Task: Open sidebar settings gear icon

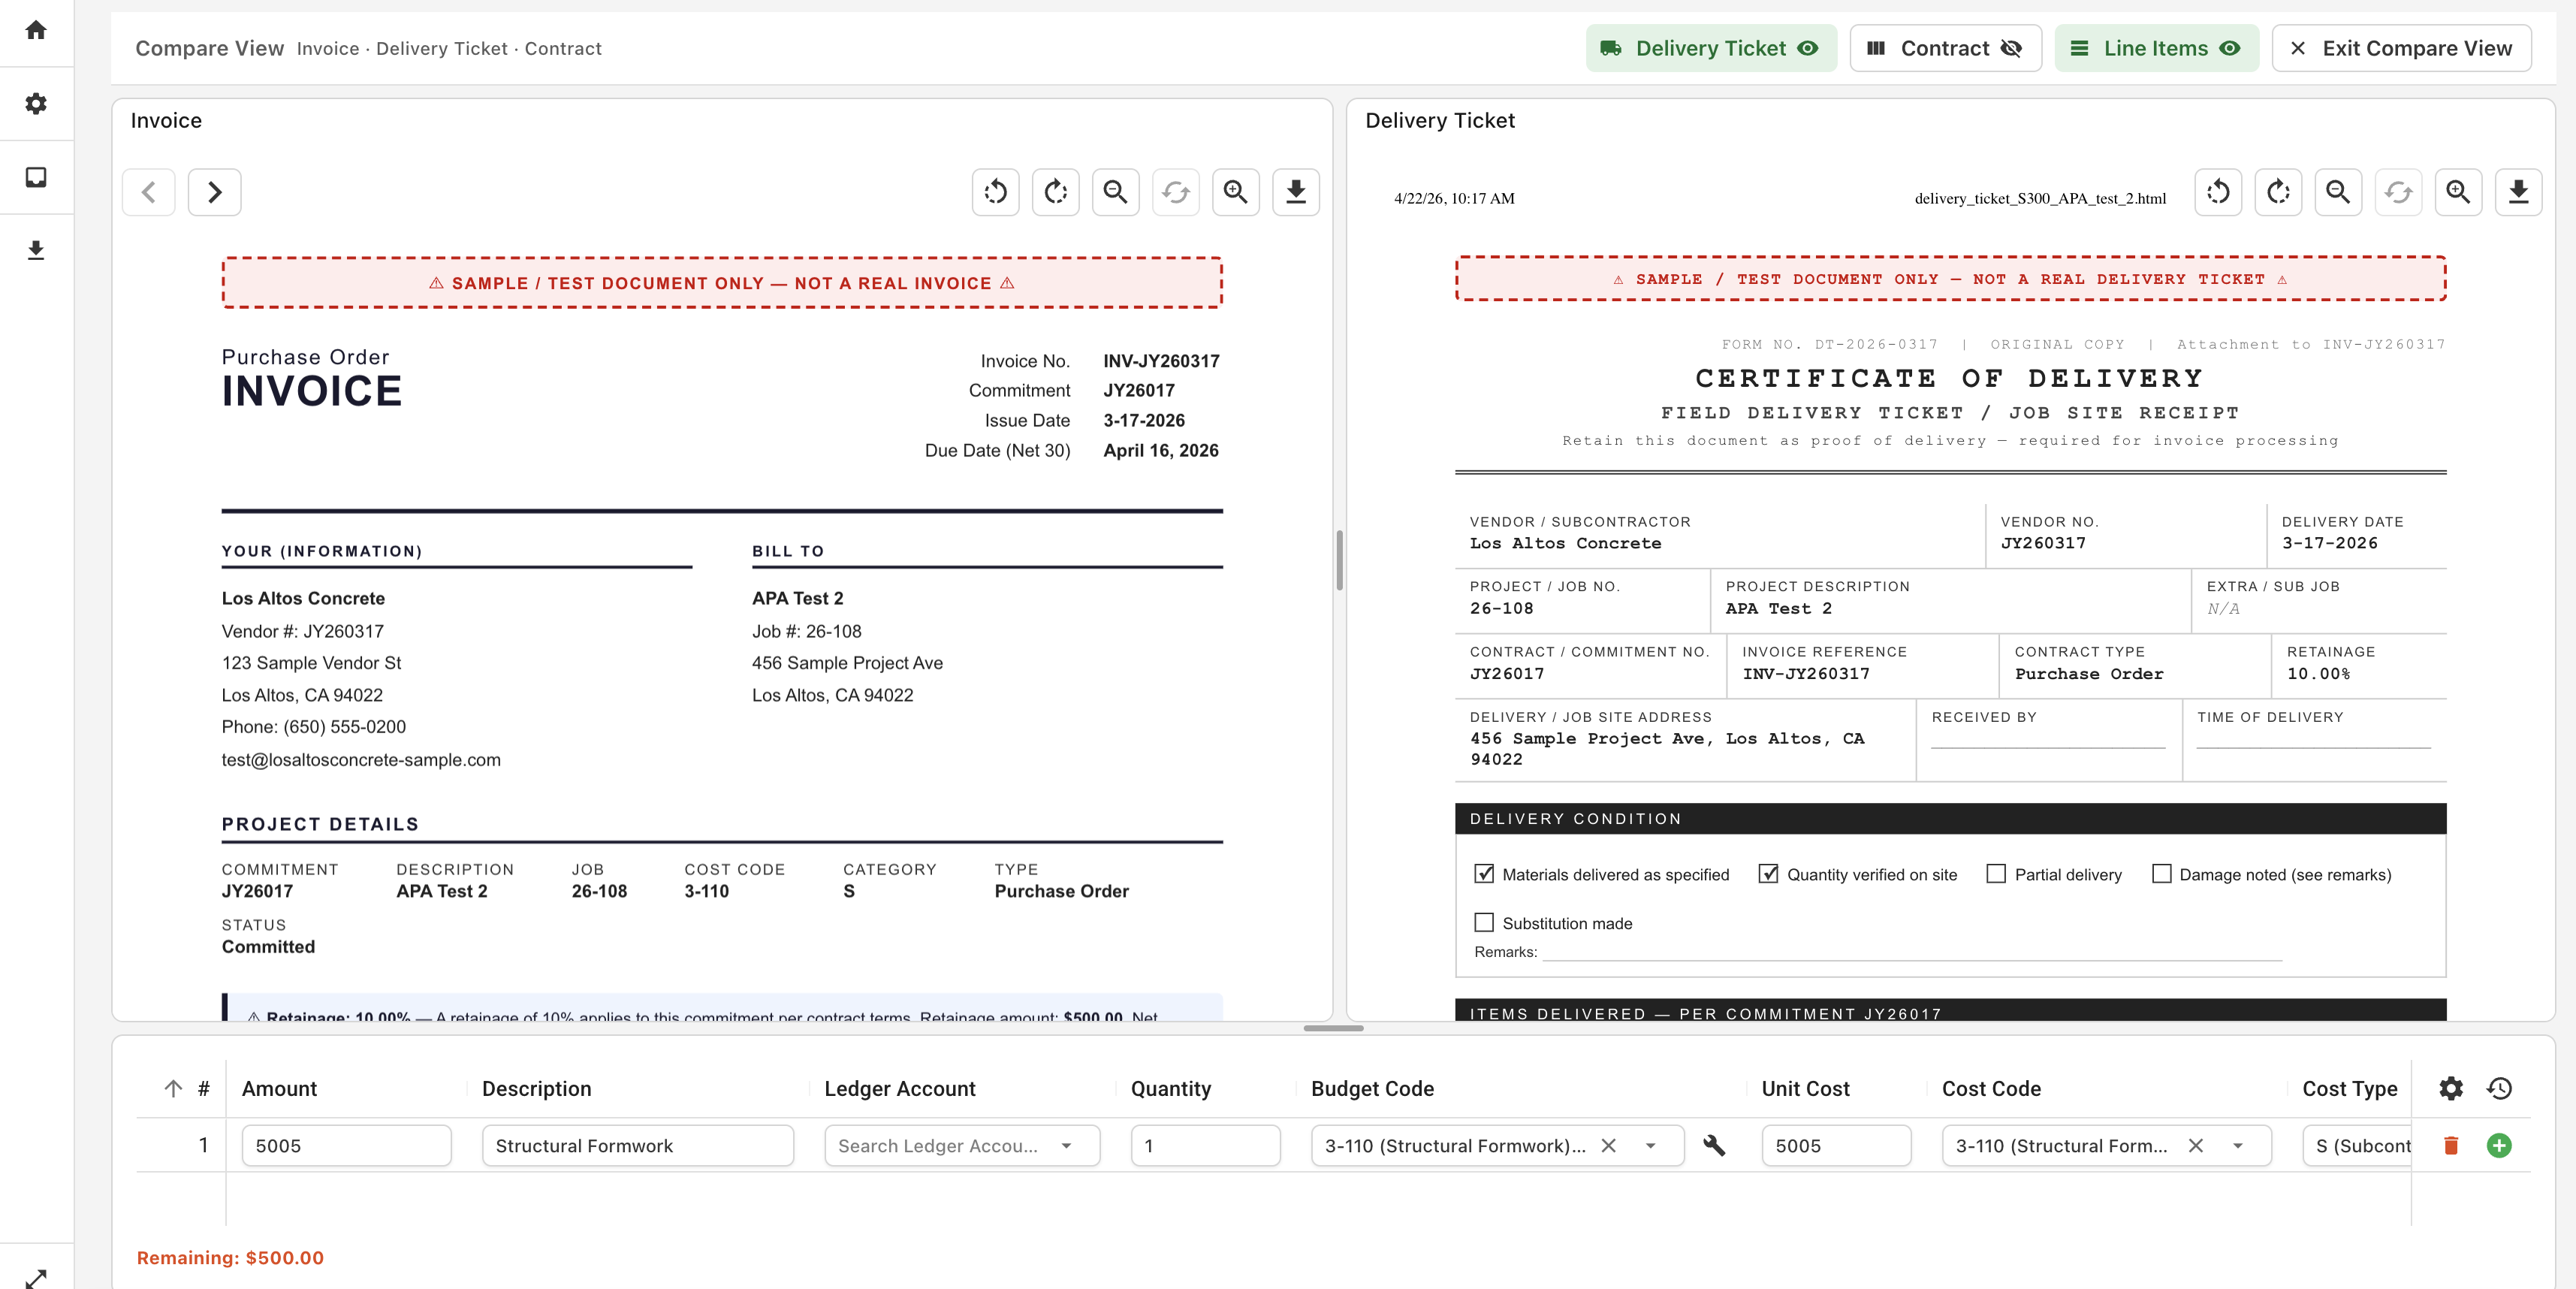Action: [x=36, y=104]
